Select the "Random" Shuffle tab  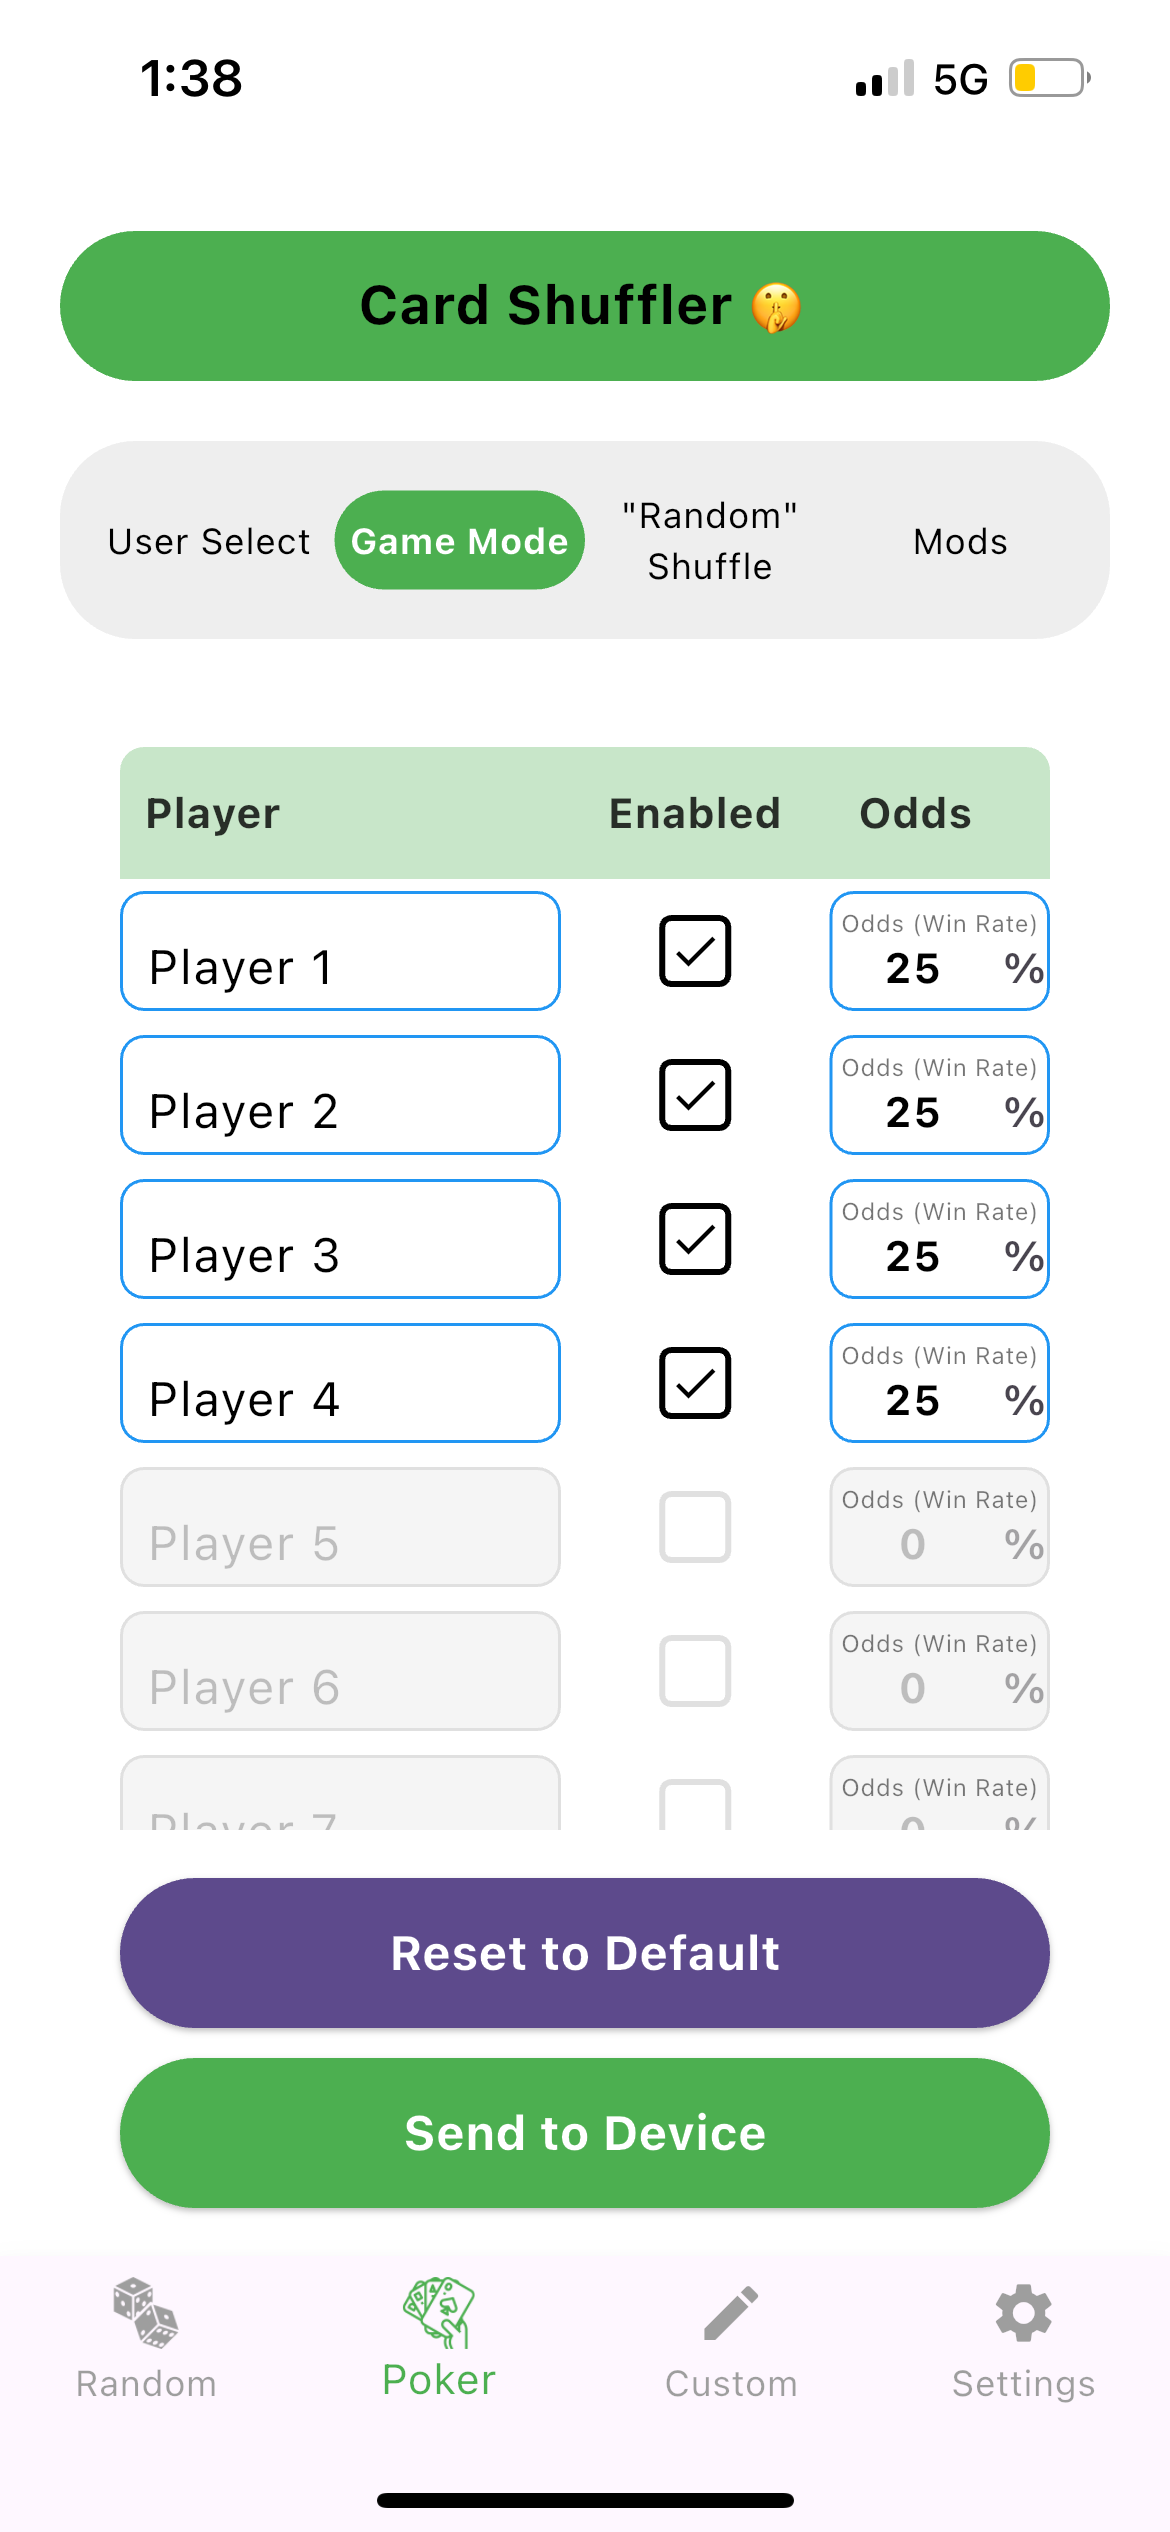click(710, 541)
